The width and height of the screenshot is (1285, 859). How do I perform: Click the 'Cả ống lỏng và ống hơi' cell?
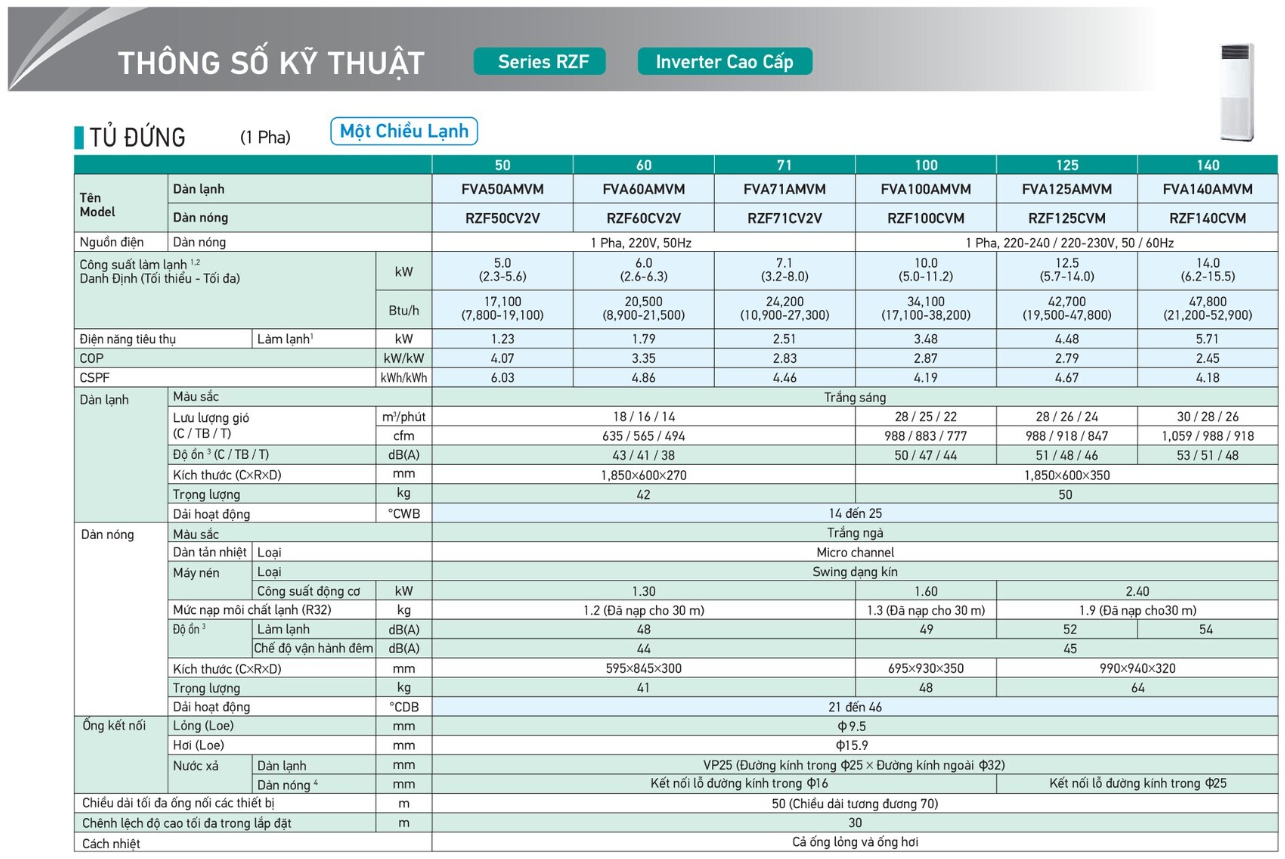pyautogui.click(x=855, y=843)
